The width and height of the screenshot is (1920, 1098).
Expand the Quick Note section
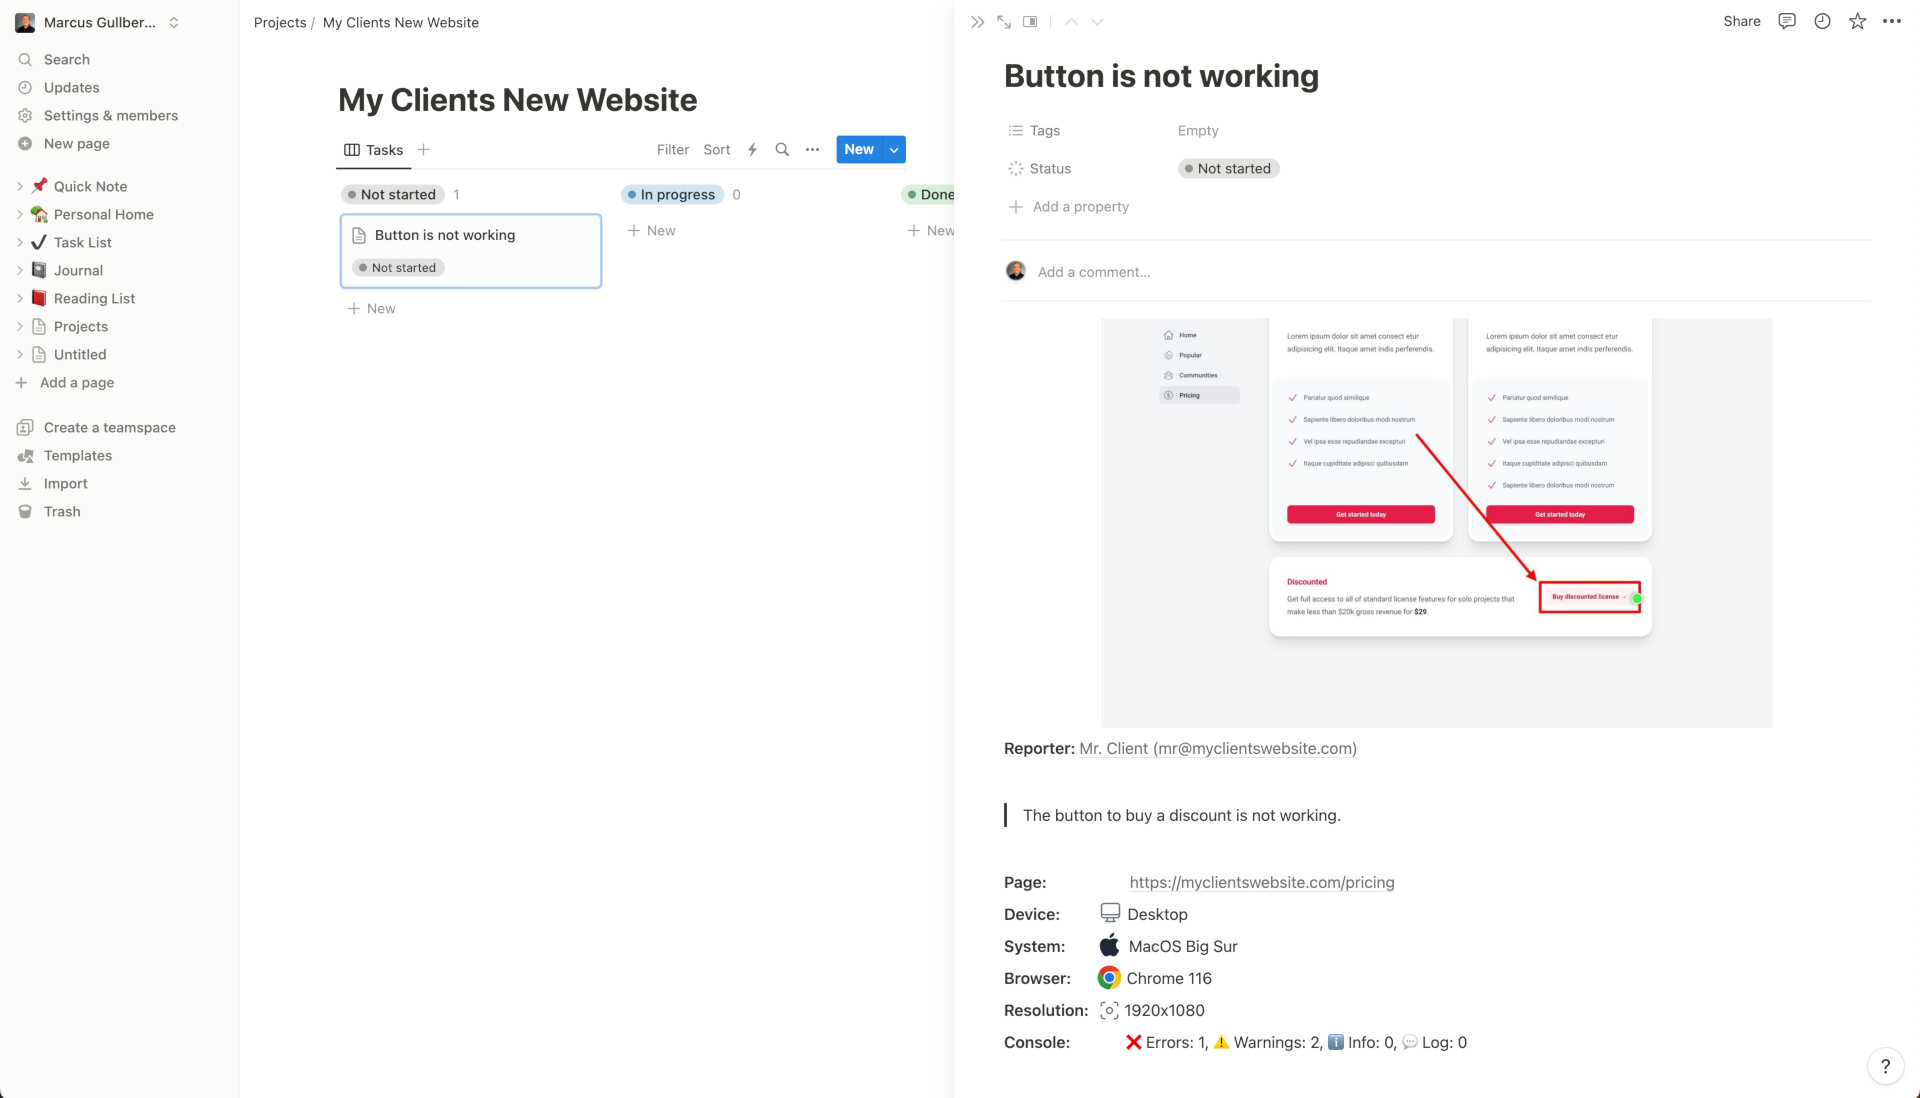click(20, 186)
